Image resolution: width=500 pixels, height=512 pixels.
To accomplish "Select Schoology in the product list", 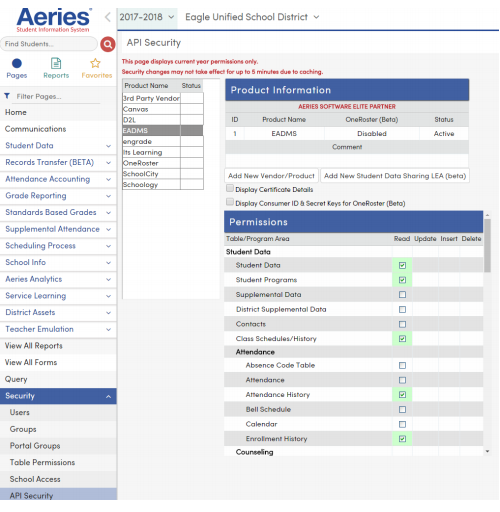I will click(x=163, y=185).
